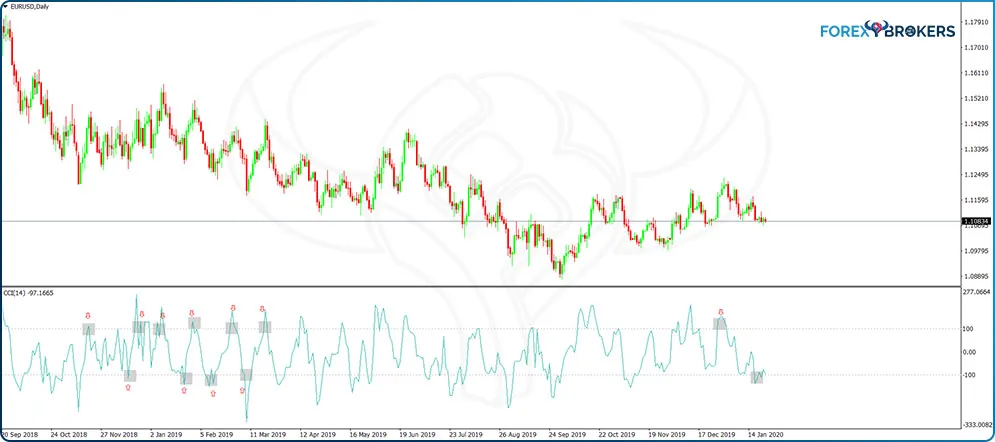Click the leftmost red up arrow below CCI line
Screen dimensions: 995x442
pyautogui.click(x=128, y=387)
